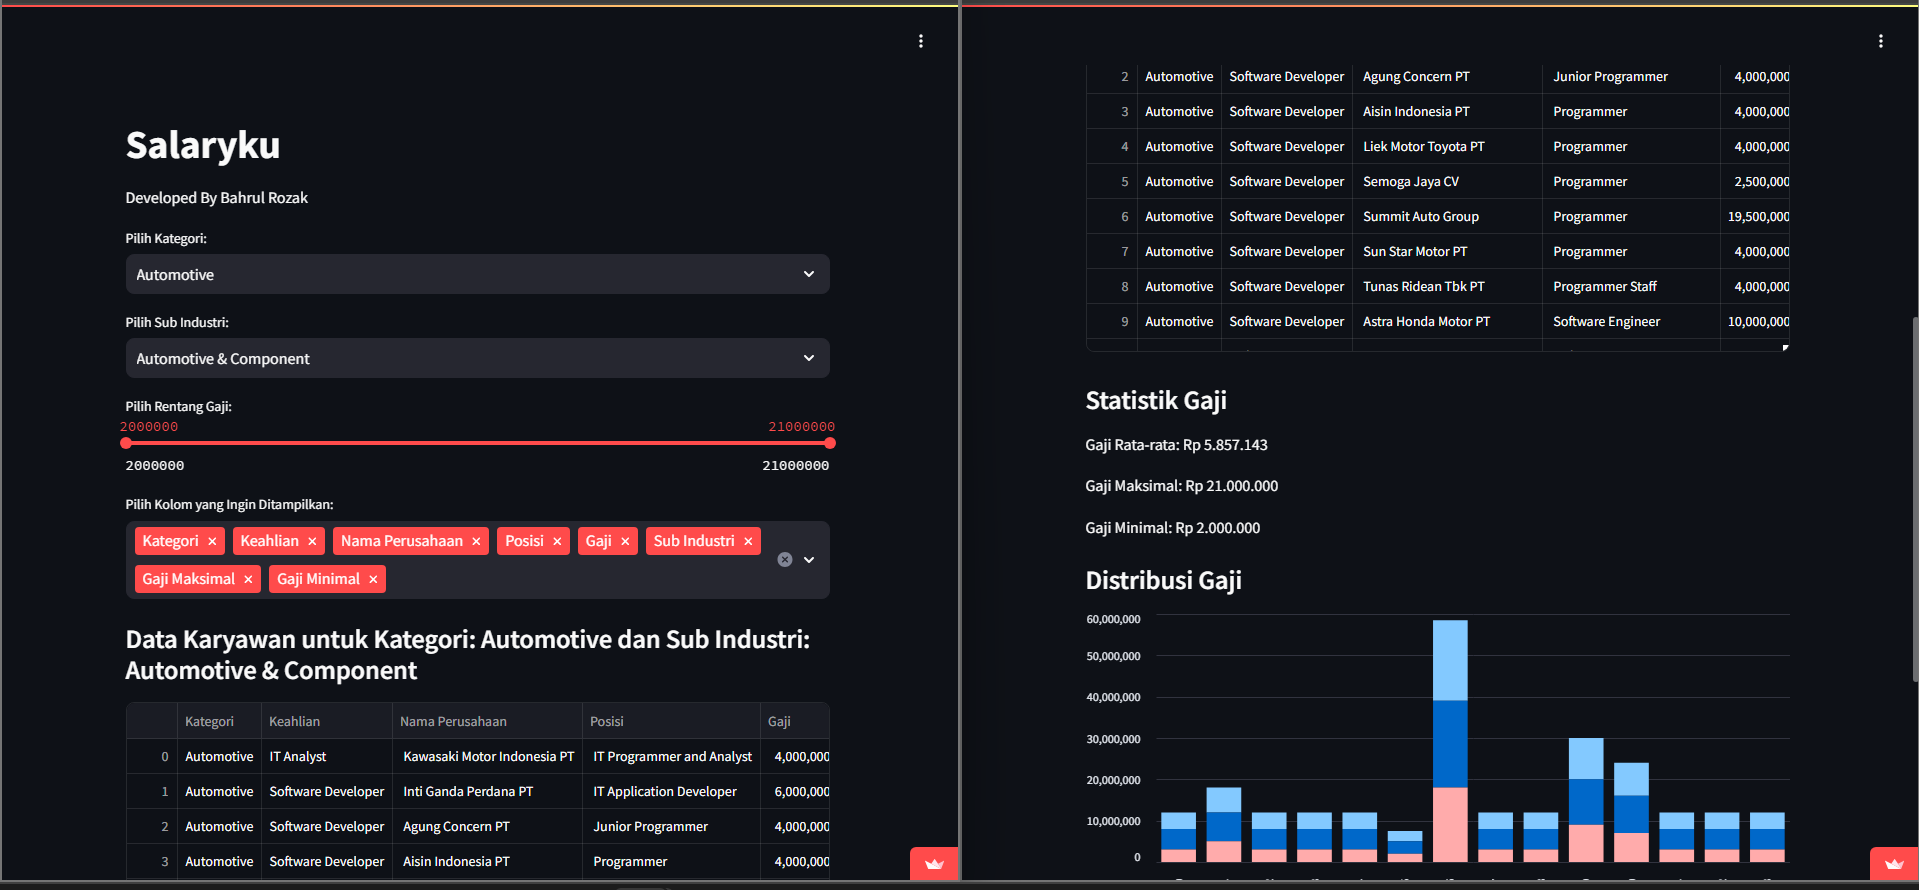This screenshot has width=1919, height=890.
Task: Click the Gaji Minimal Rp 2.000.000 text
Action: point(1173,528)
